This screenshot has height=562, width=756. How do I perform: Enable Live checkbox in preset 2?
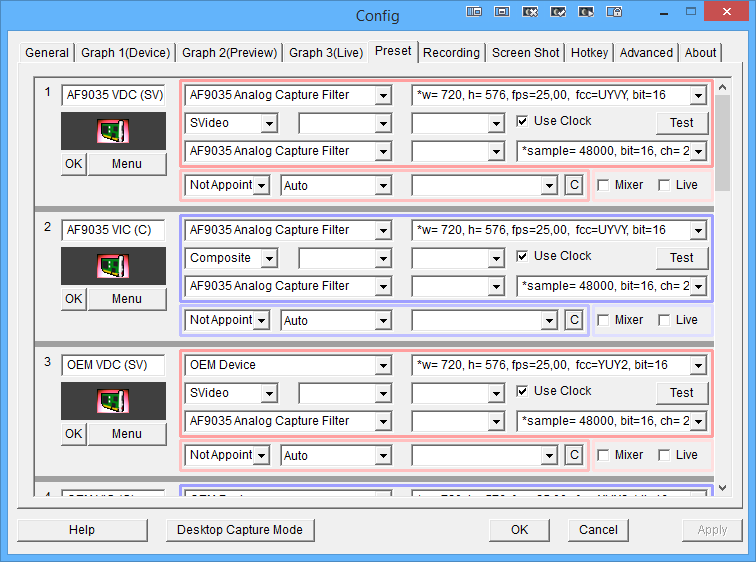pos(664,320)
